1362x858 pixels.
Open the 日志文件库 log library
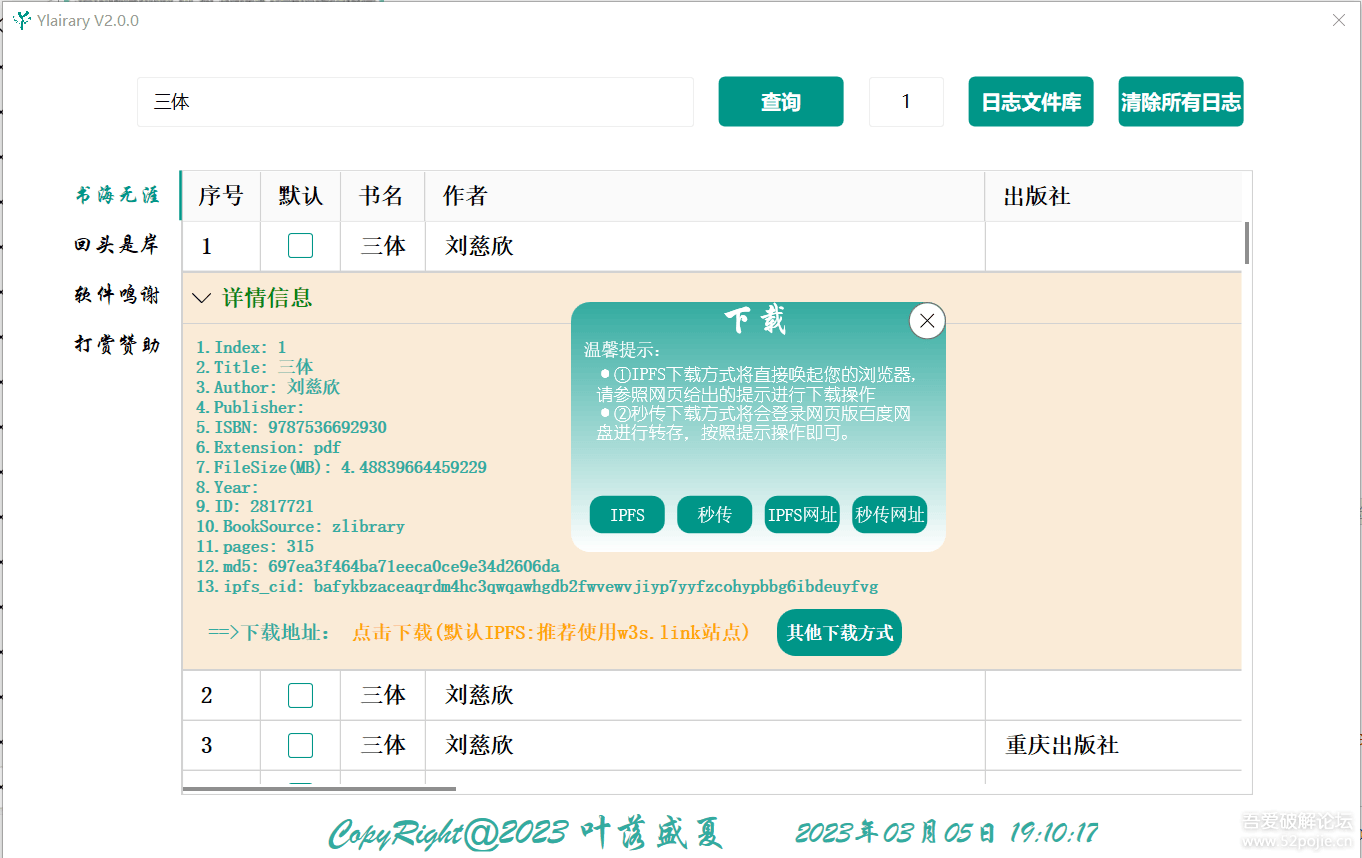[x=1031, y=101]
